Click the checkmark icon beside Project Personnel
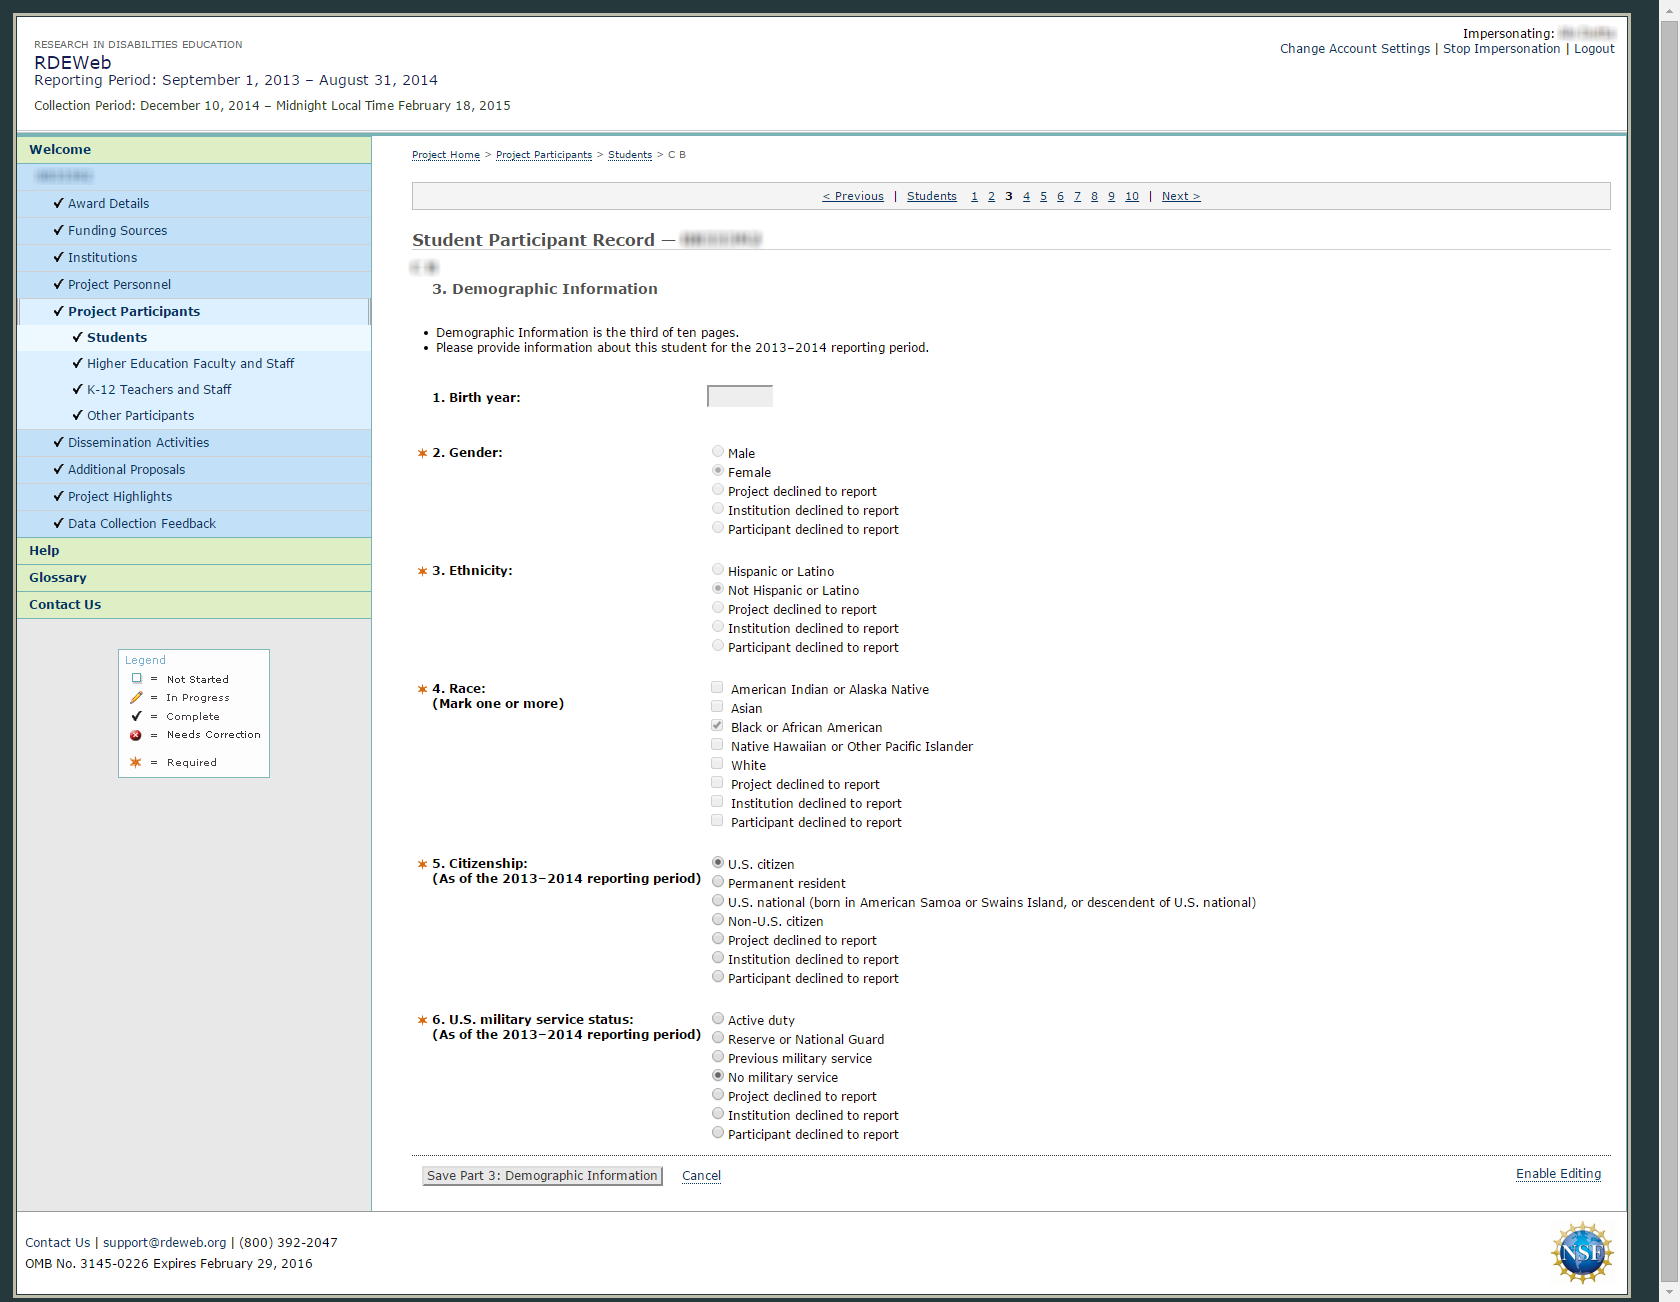The width and height of the screenshot is (1680, 1302). [x=58, y=284]
